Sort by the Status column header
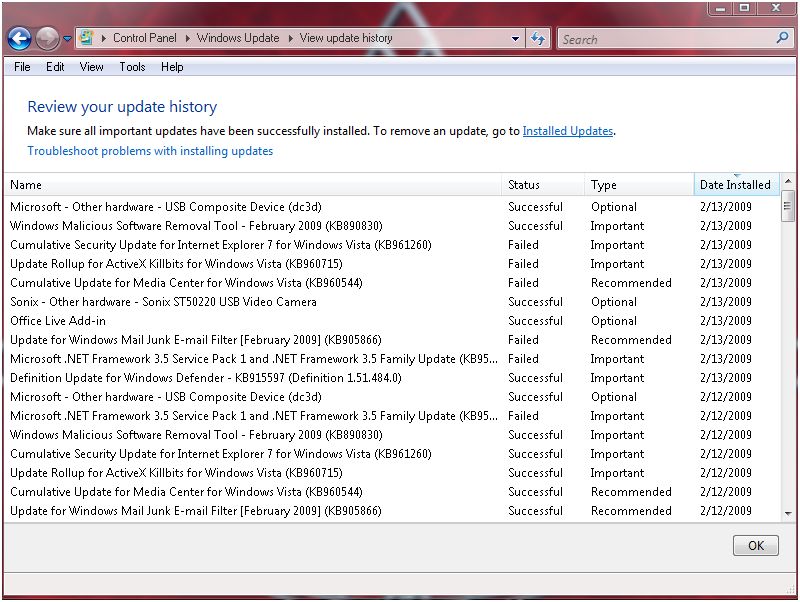Viewport: 800px width, 602px height. click(543, 185)
